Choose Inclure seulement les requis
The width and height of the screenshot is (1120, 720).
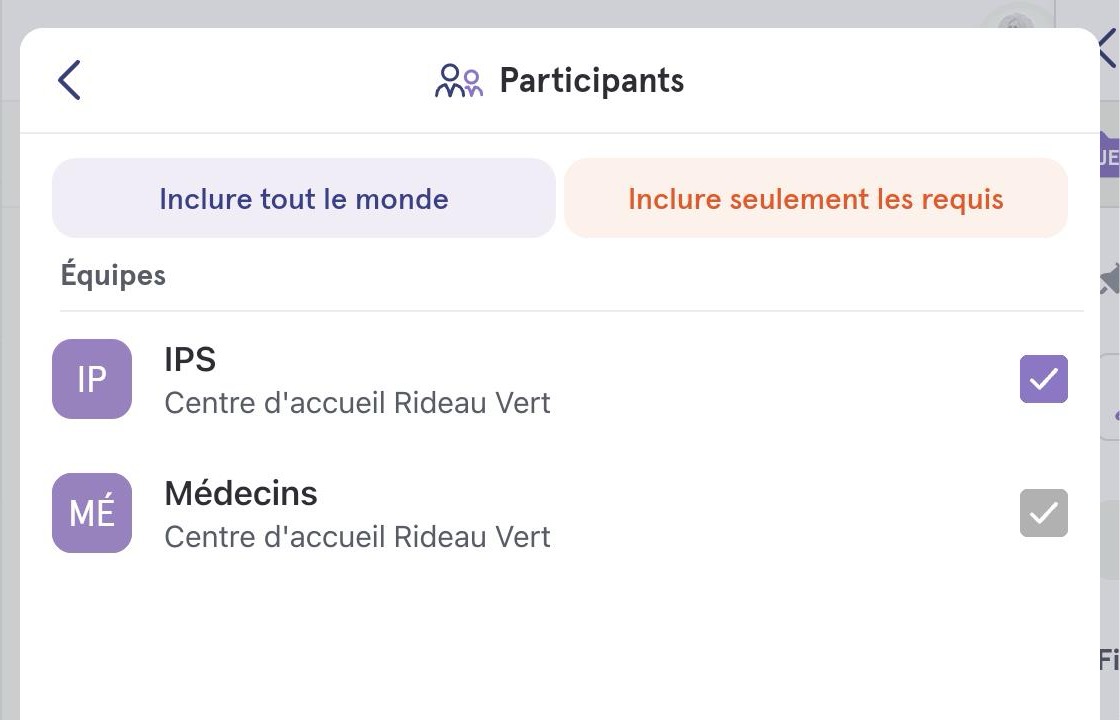pyautogui.click(x=816, y=198)
